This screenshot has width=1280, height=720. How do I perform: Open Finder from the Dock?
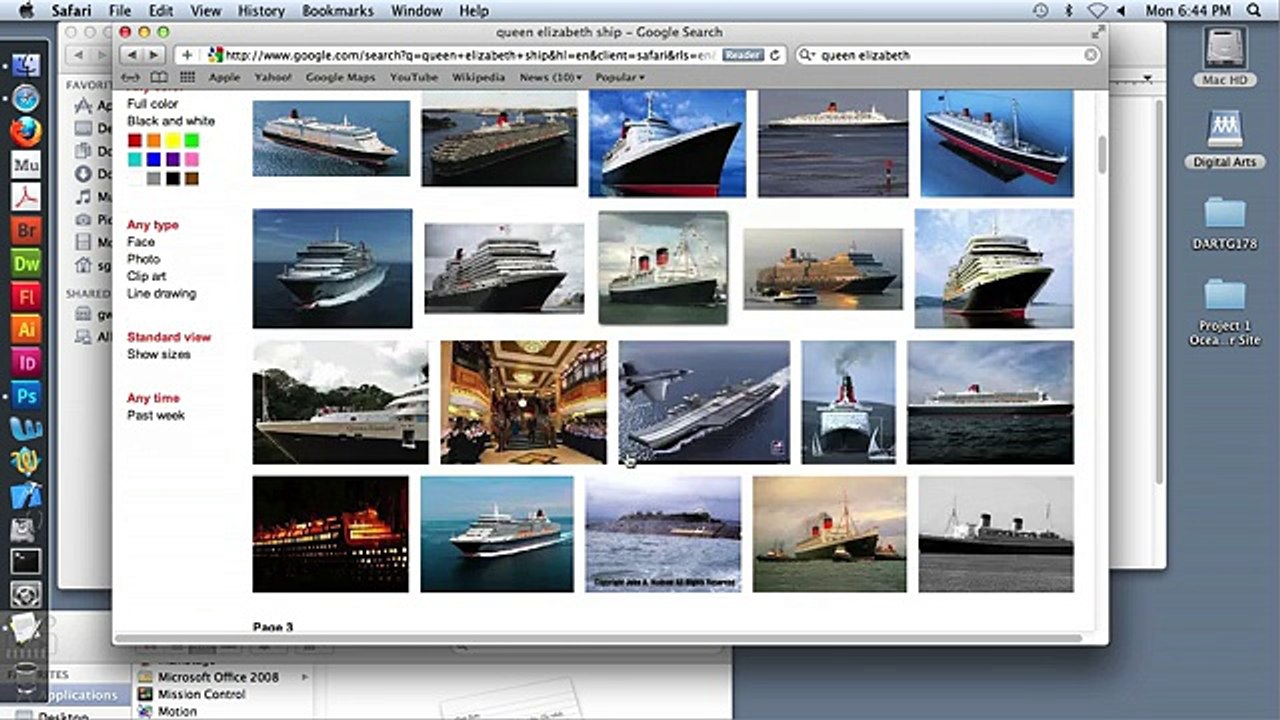tap(26, 65)
